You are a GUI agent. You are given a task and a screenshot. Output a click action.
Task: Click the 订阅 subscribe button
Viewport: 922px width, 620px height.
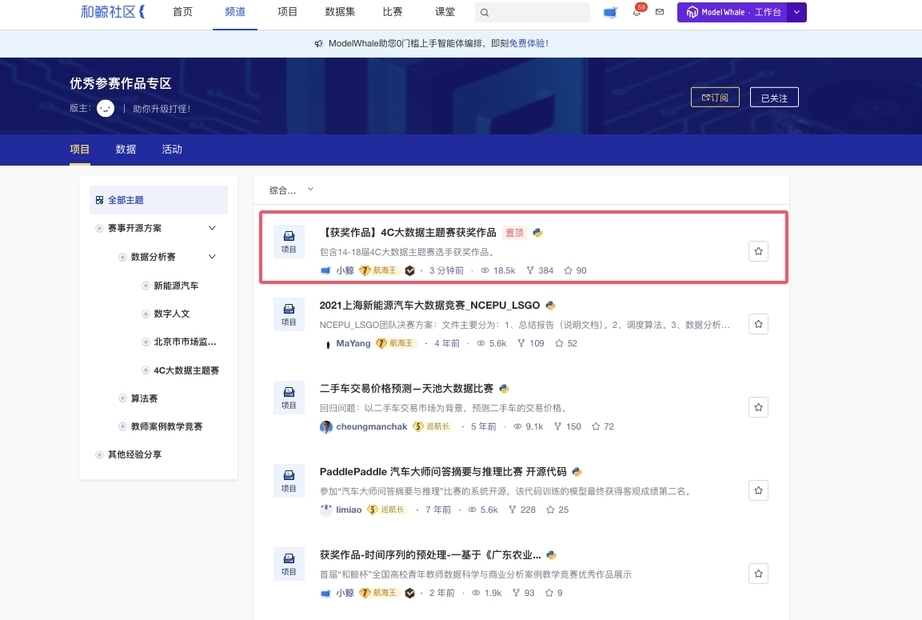715,97
